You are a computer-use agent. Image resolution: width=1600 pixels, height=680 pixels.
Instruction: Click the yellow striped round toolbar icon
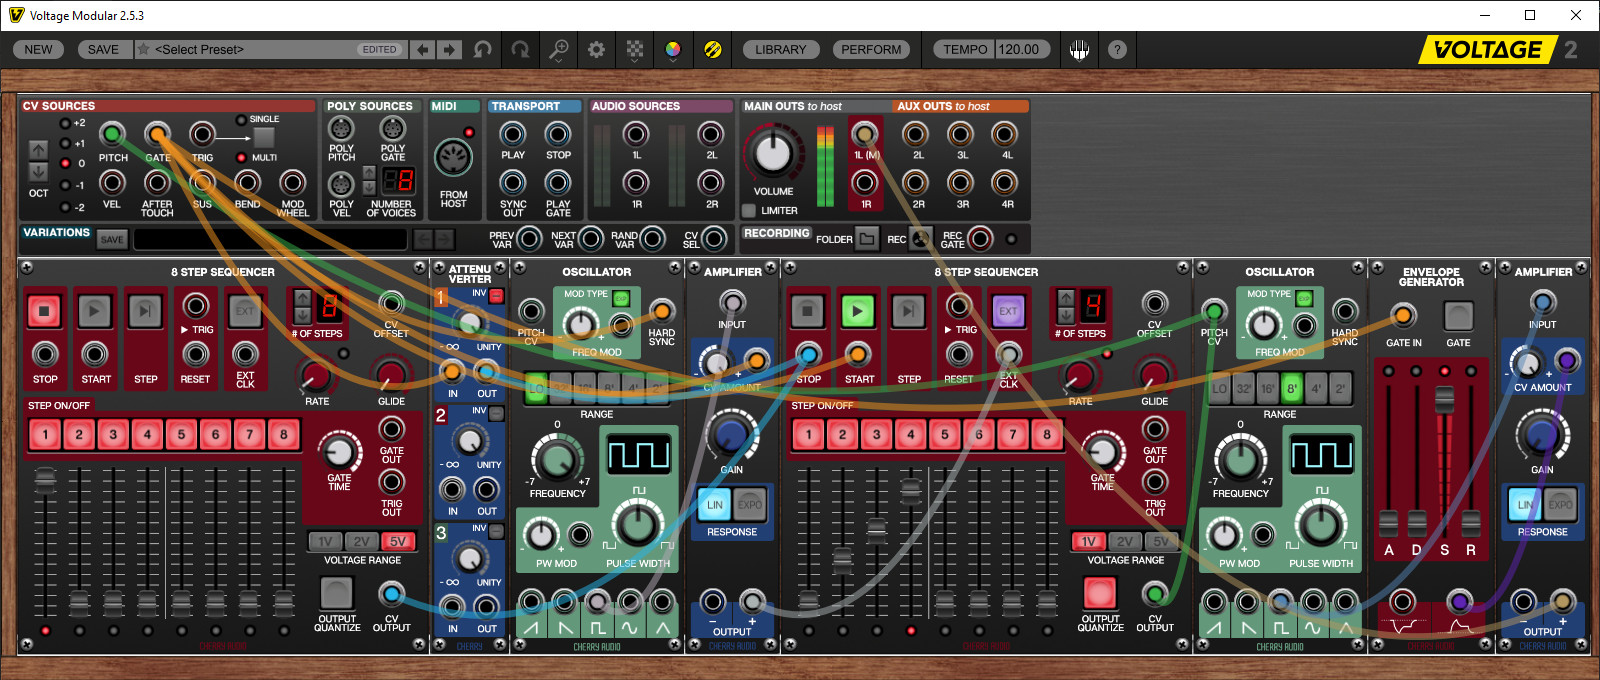(713, 49)
